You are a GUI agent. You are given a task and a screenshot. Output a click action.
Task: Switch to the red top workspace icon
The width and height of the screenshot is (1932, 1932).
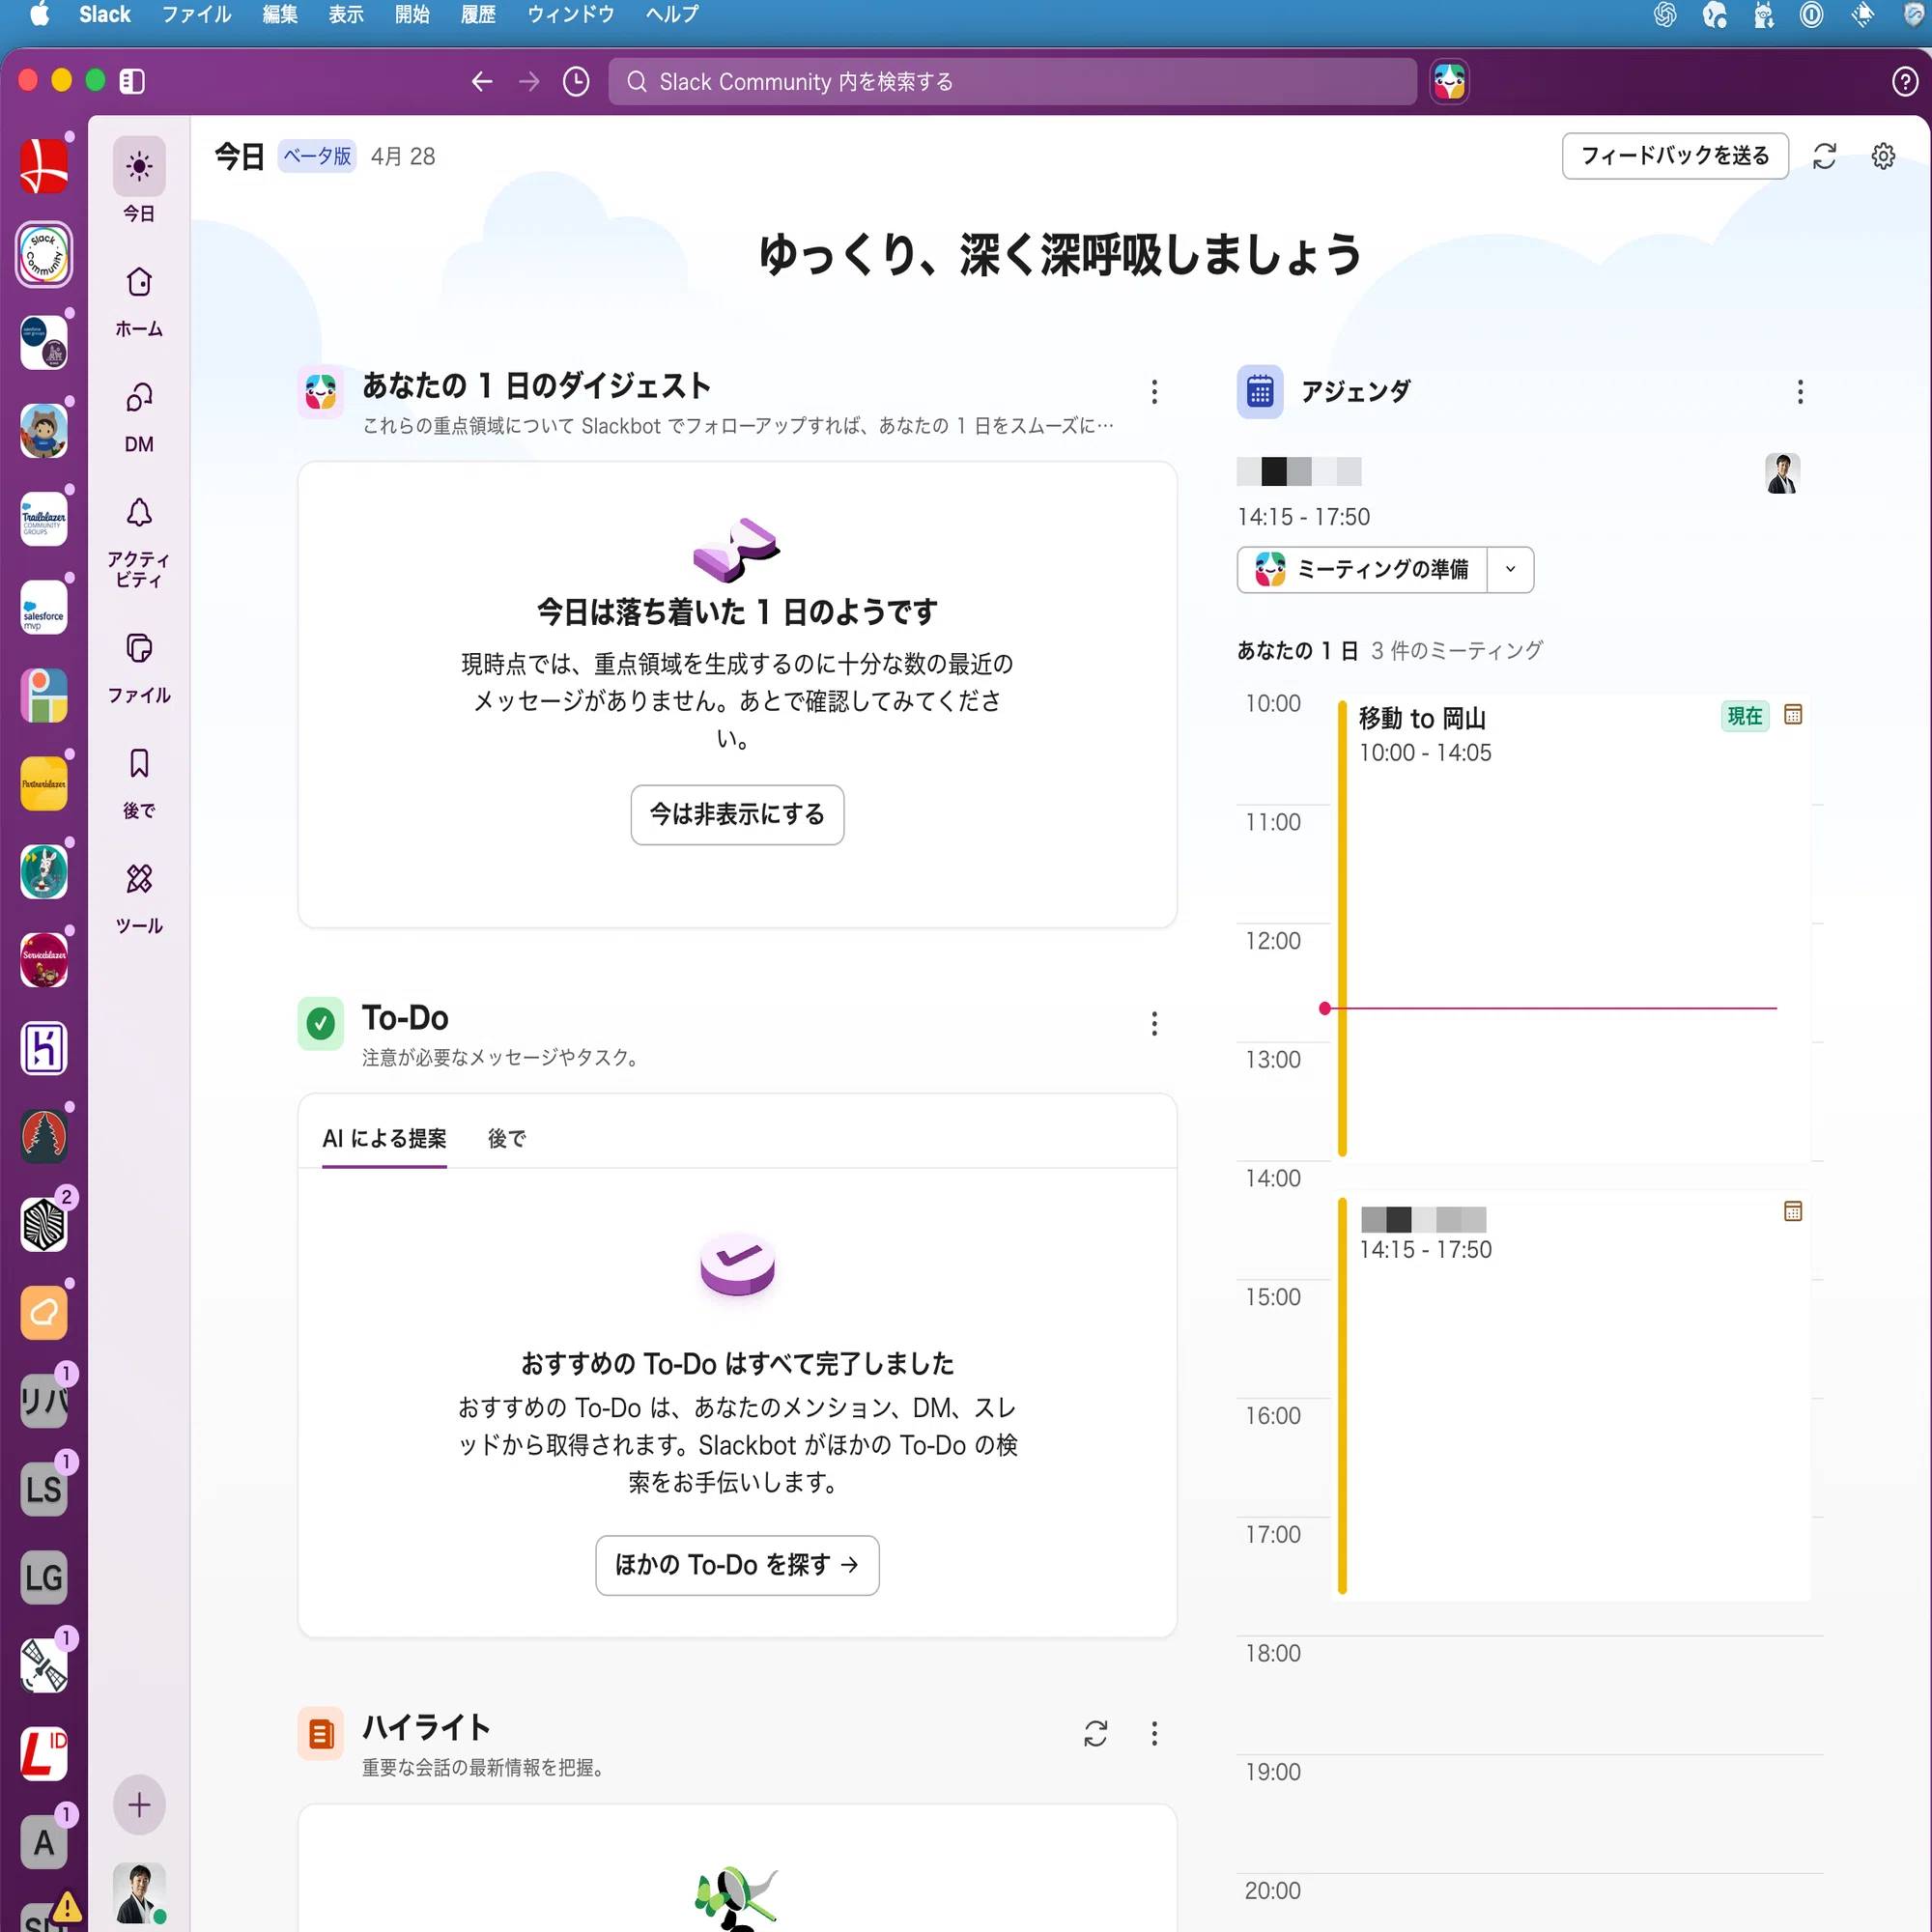(x=44, y=166)
